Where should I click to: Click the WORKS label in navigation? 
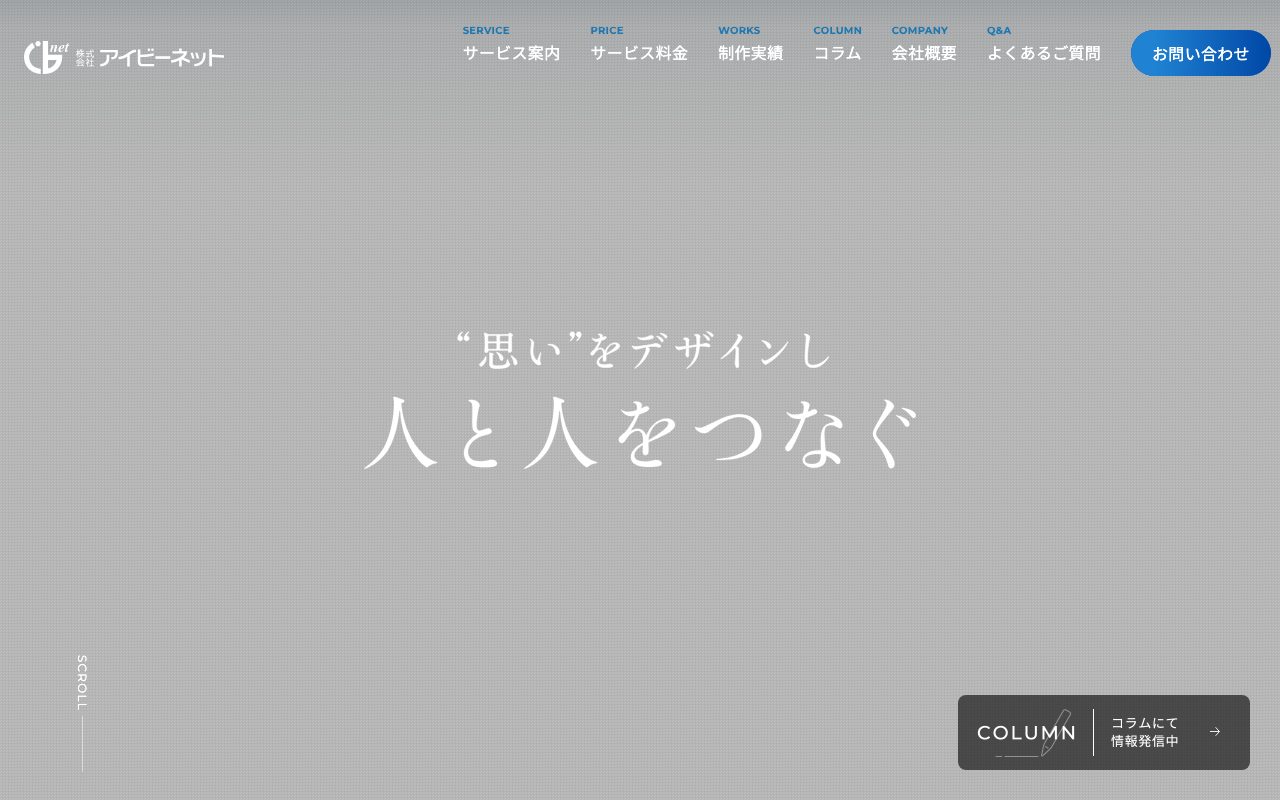coord(739,30)
